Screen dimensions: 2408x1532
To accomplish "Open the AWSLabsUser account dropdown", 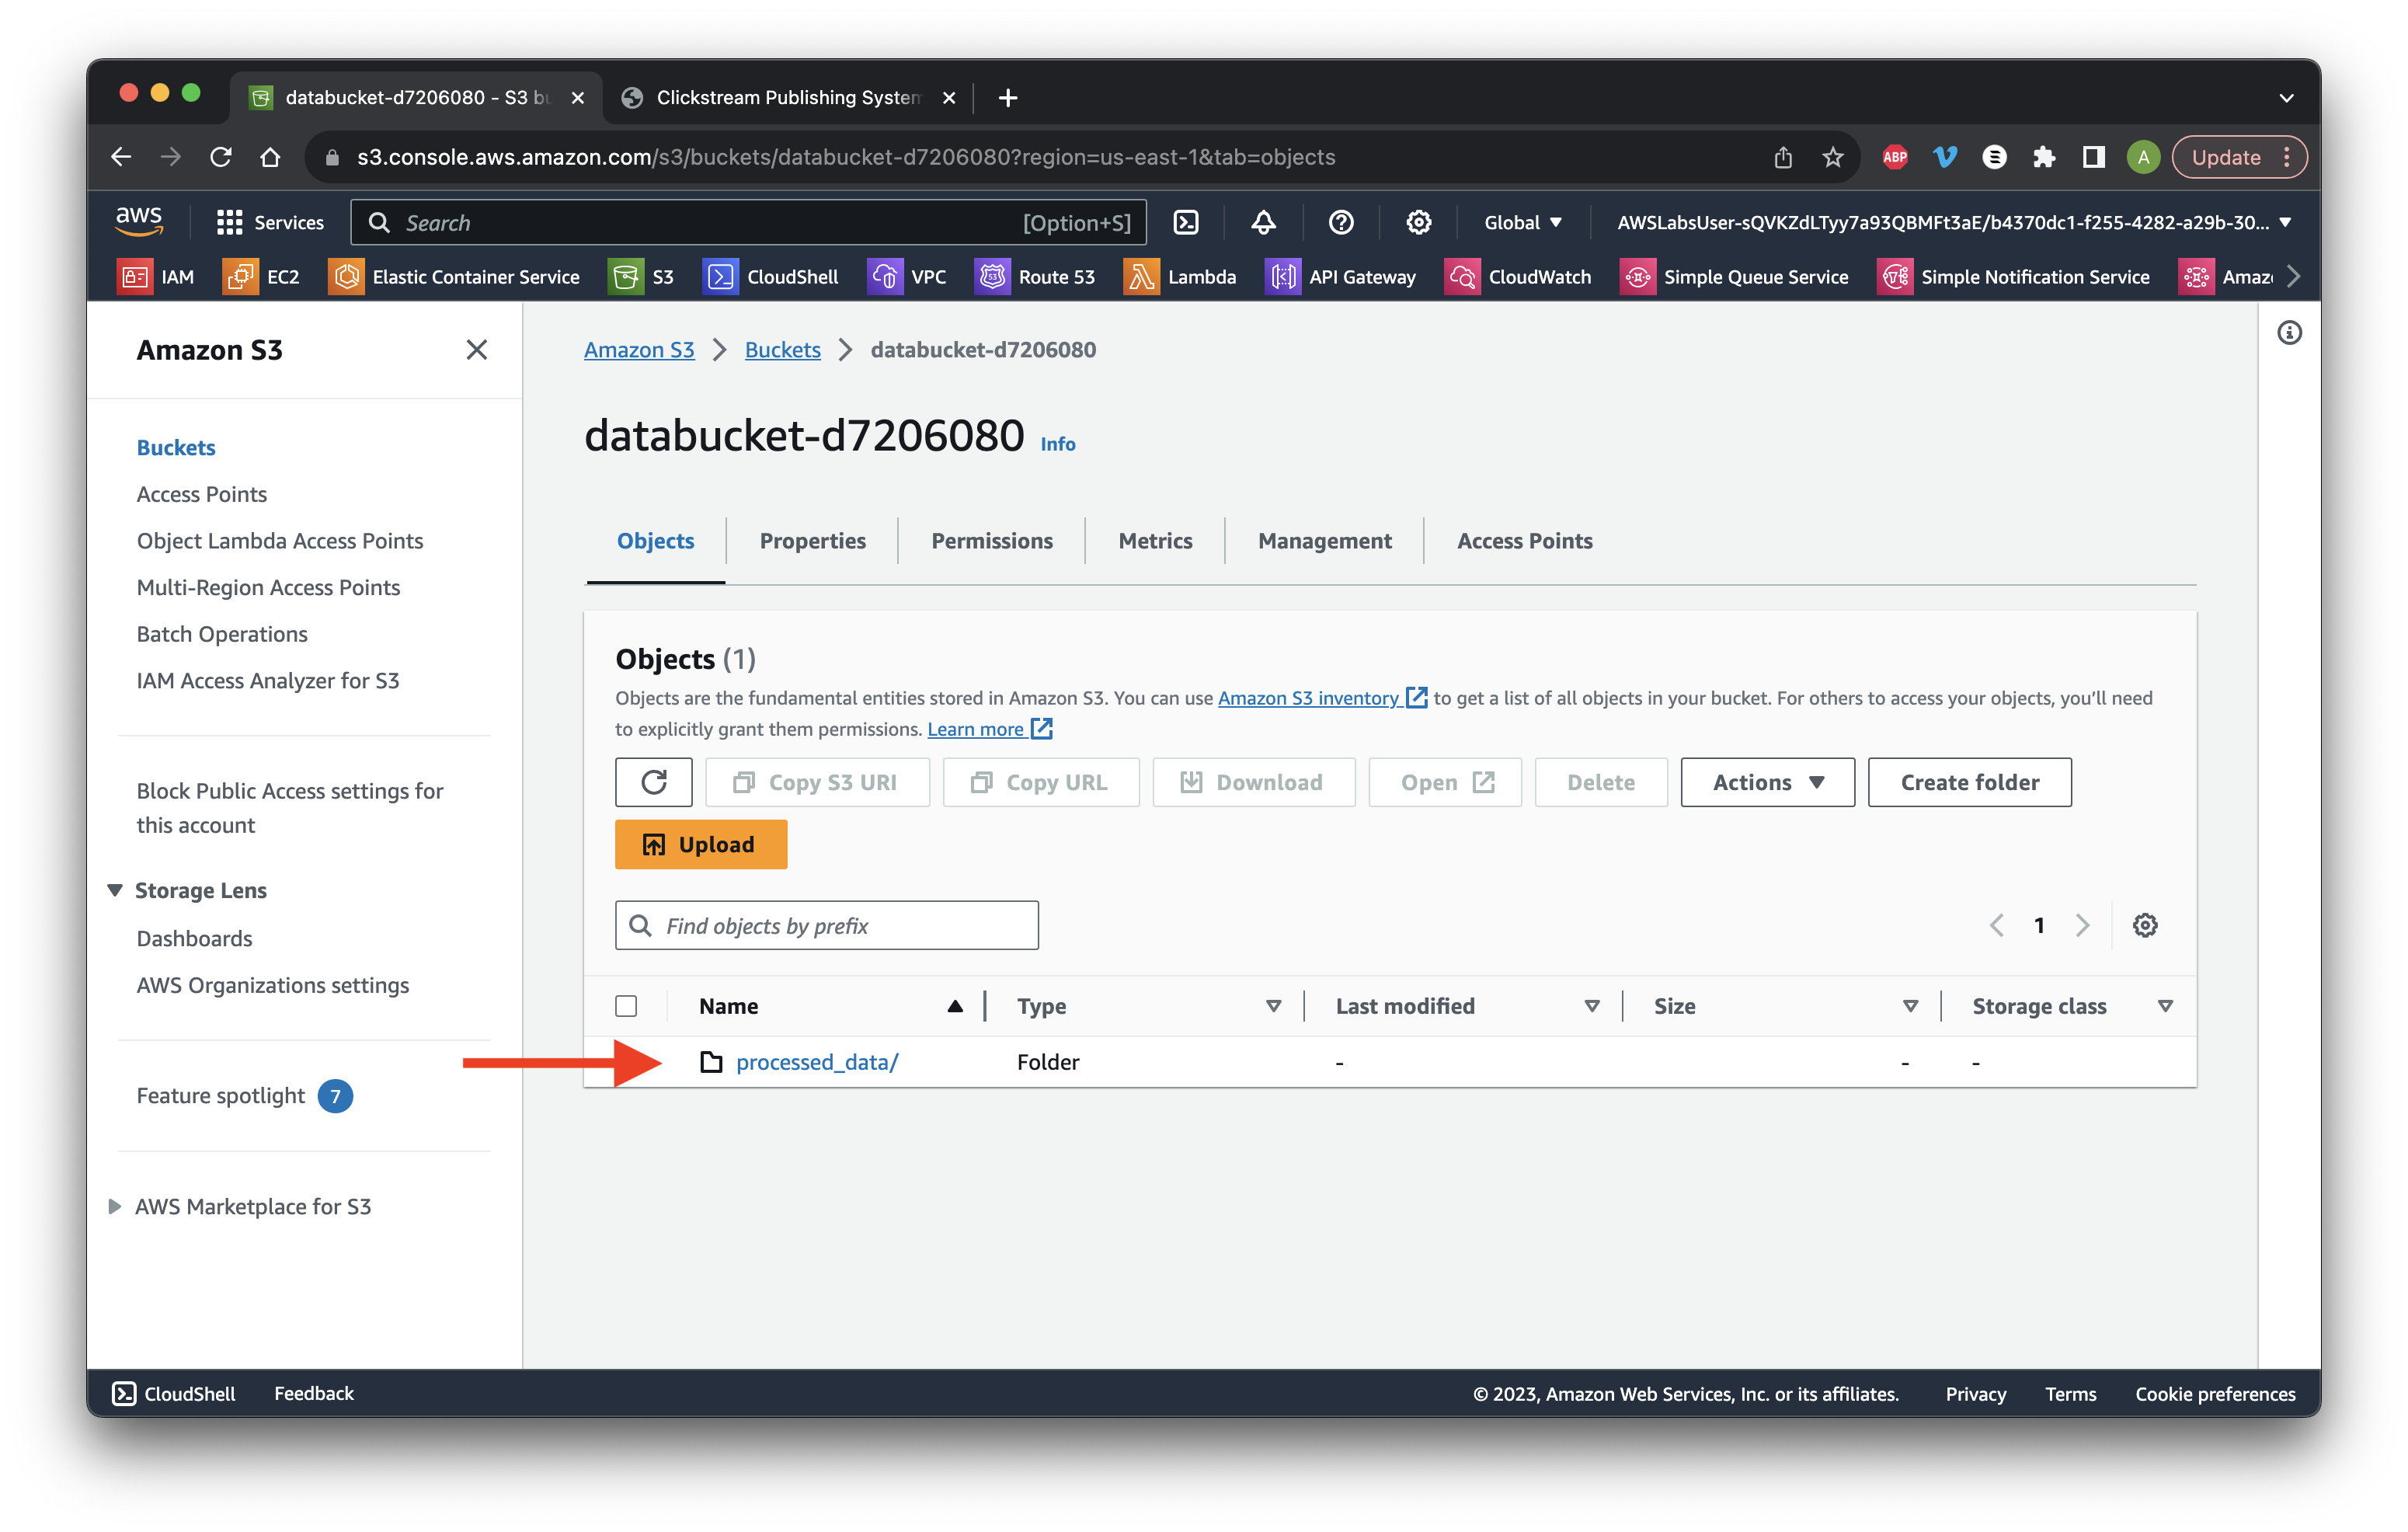I will (1953, 222).
